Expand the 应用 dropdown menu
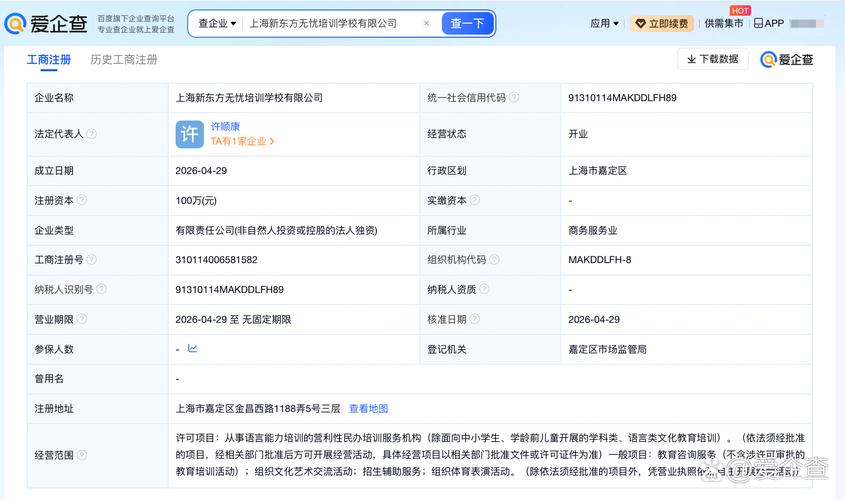The height and width of the screenshot is (500, 845). (604, 24)
